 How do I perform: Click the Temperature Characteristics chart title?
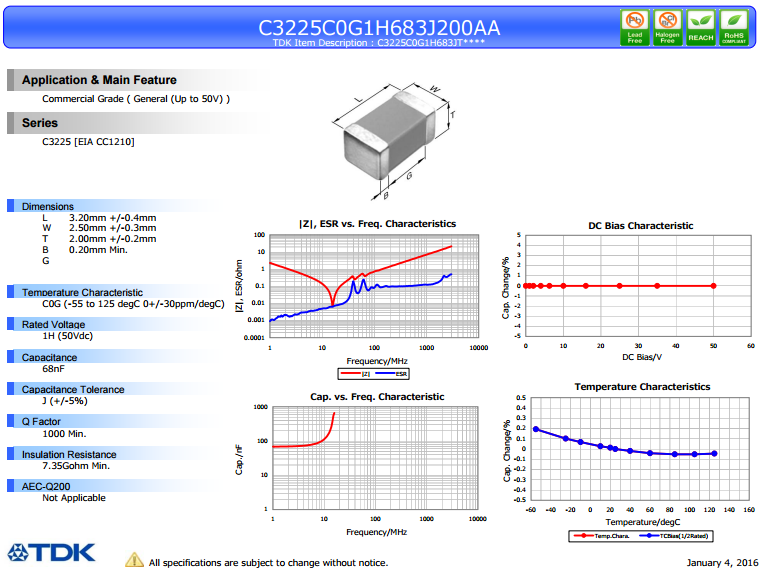coord(642,387)
